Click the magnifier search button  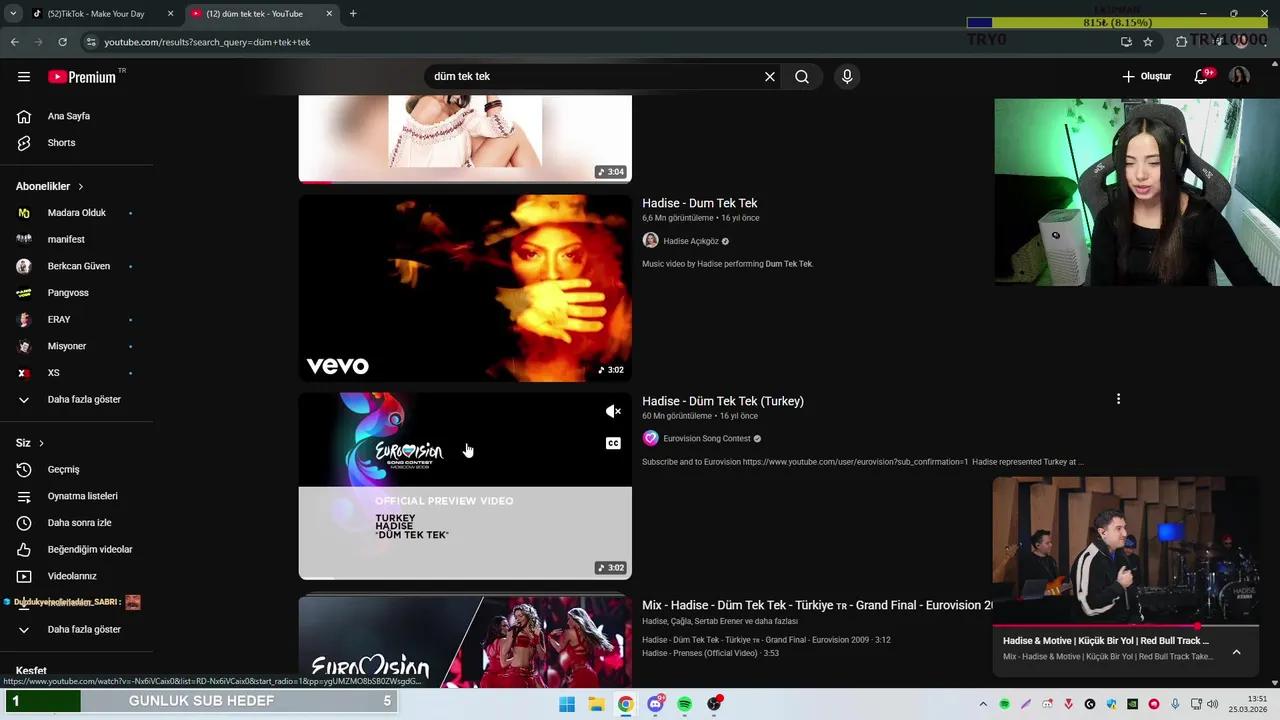(802, 77)
